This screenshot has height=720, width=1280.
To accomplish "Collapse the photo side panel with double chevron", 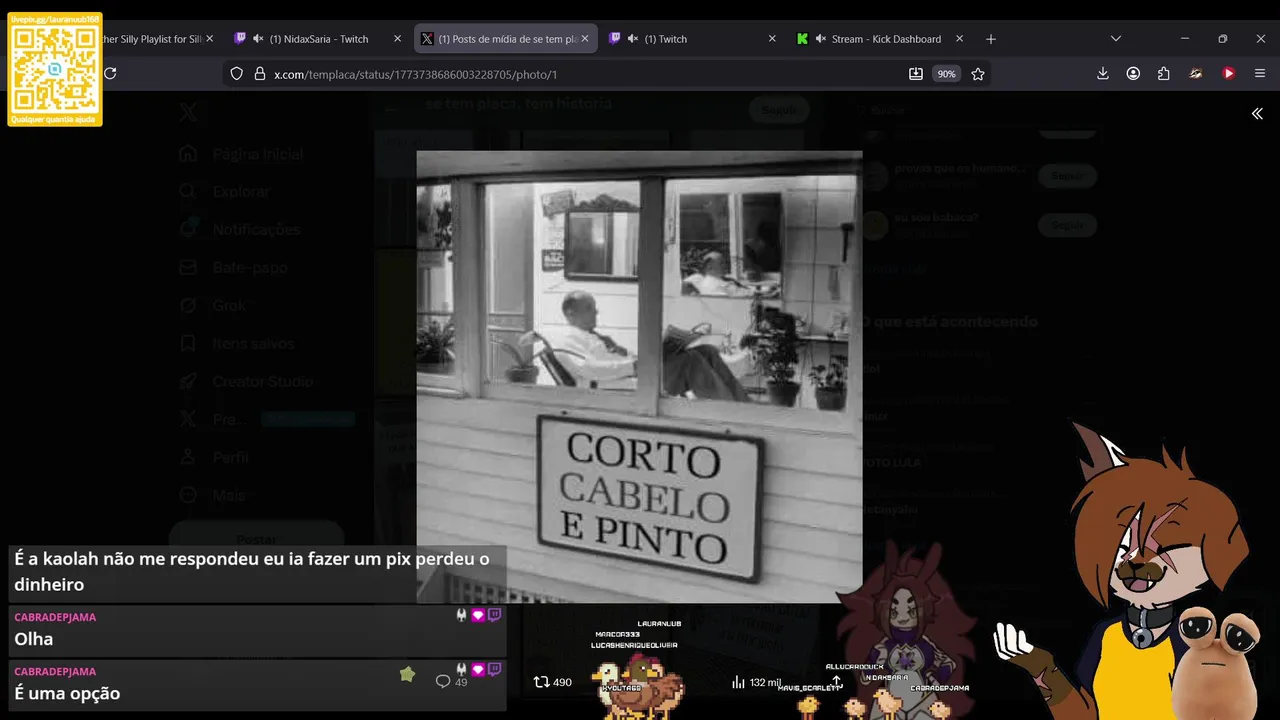I will pos(1257,114).
